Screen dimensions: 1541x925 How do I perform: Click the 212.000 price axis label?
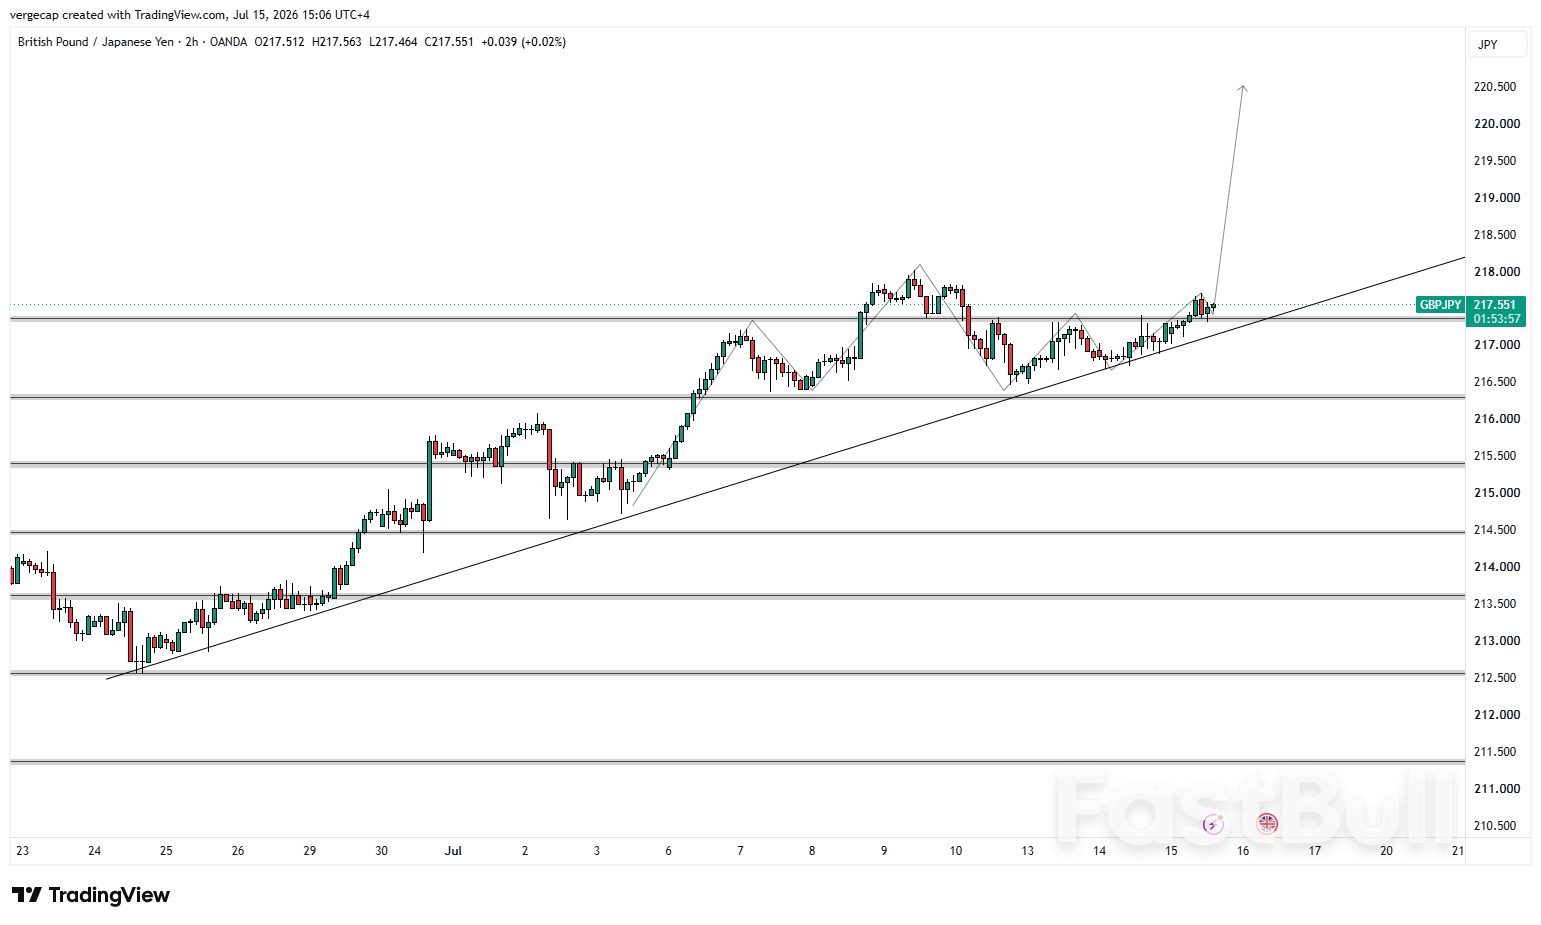click(1497, 715)
